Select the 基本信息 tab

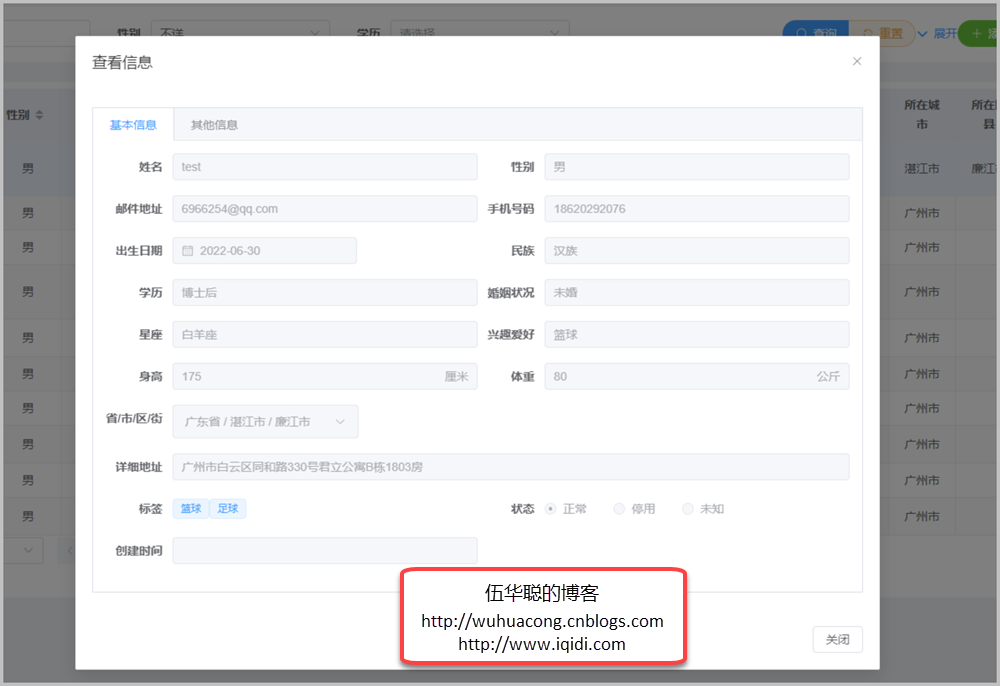coord(133,125)
